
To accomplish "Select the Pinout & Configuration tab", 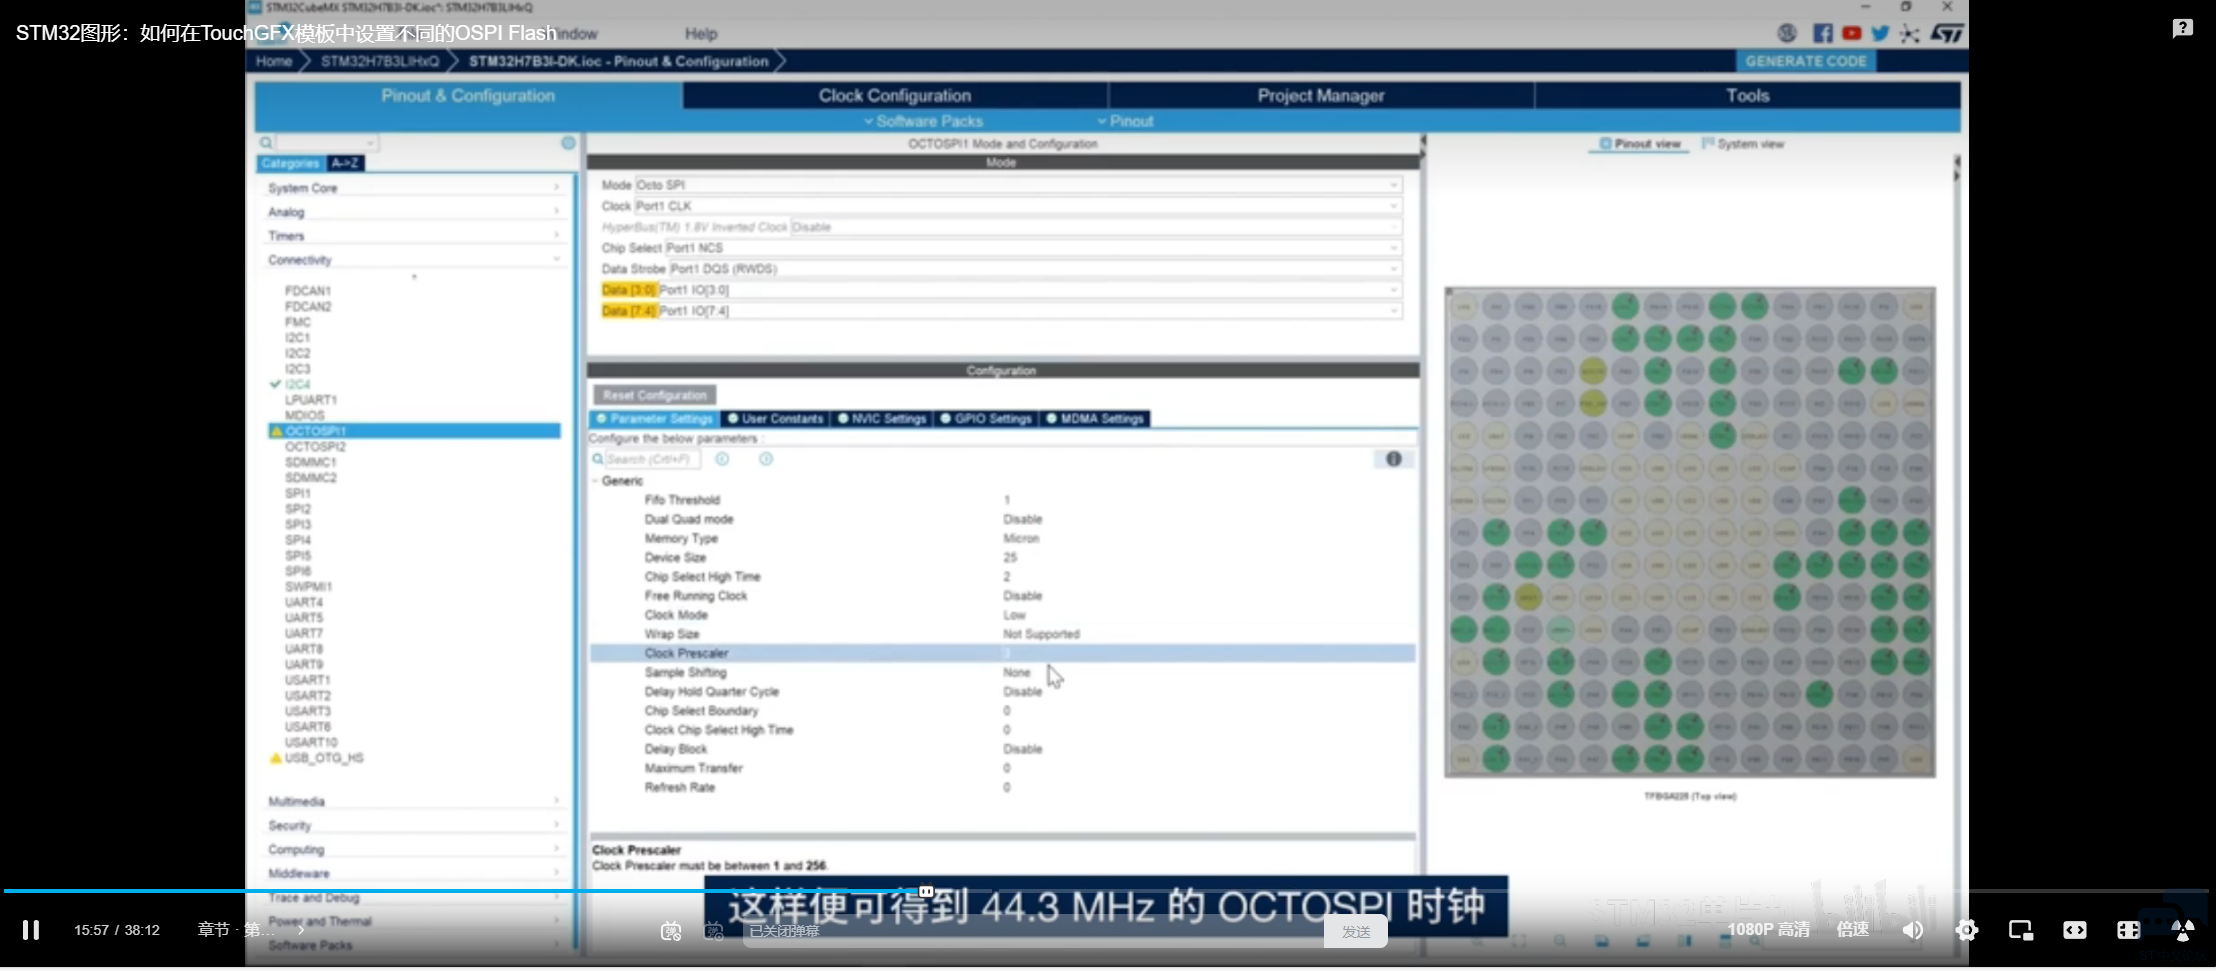I will click(468, 95).
